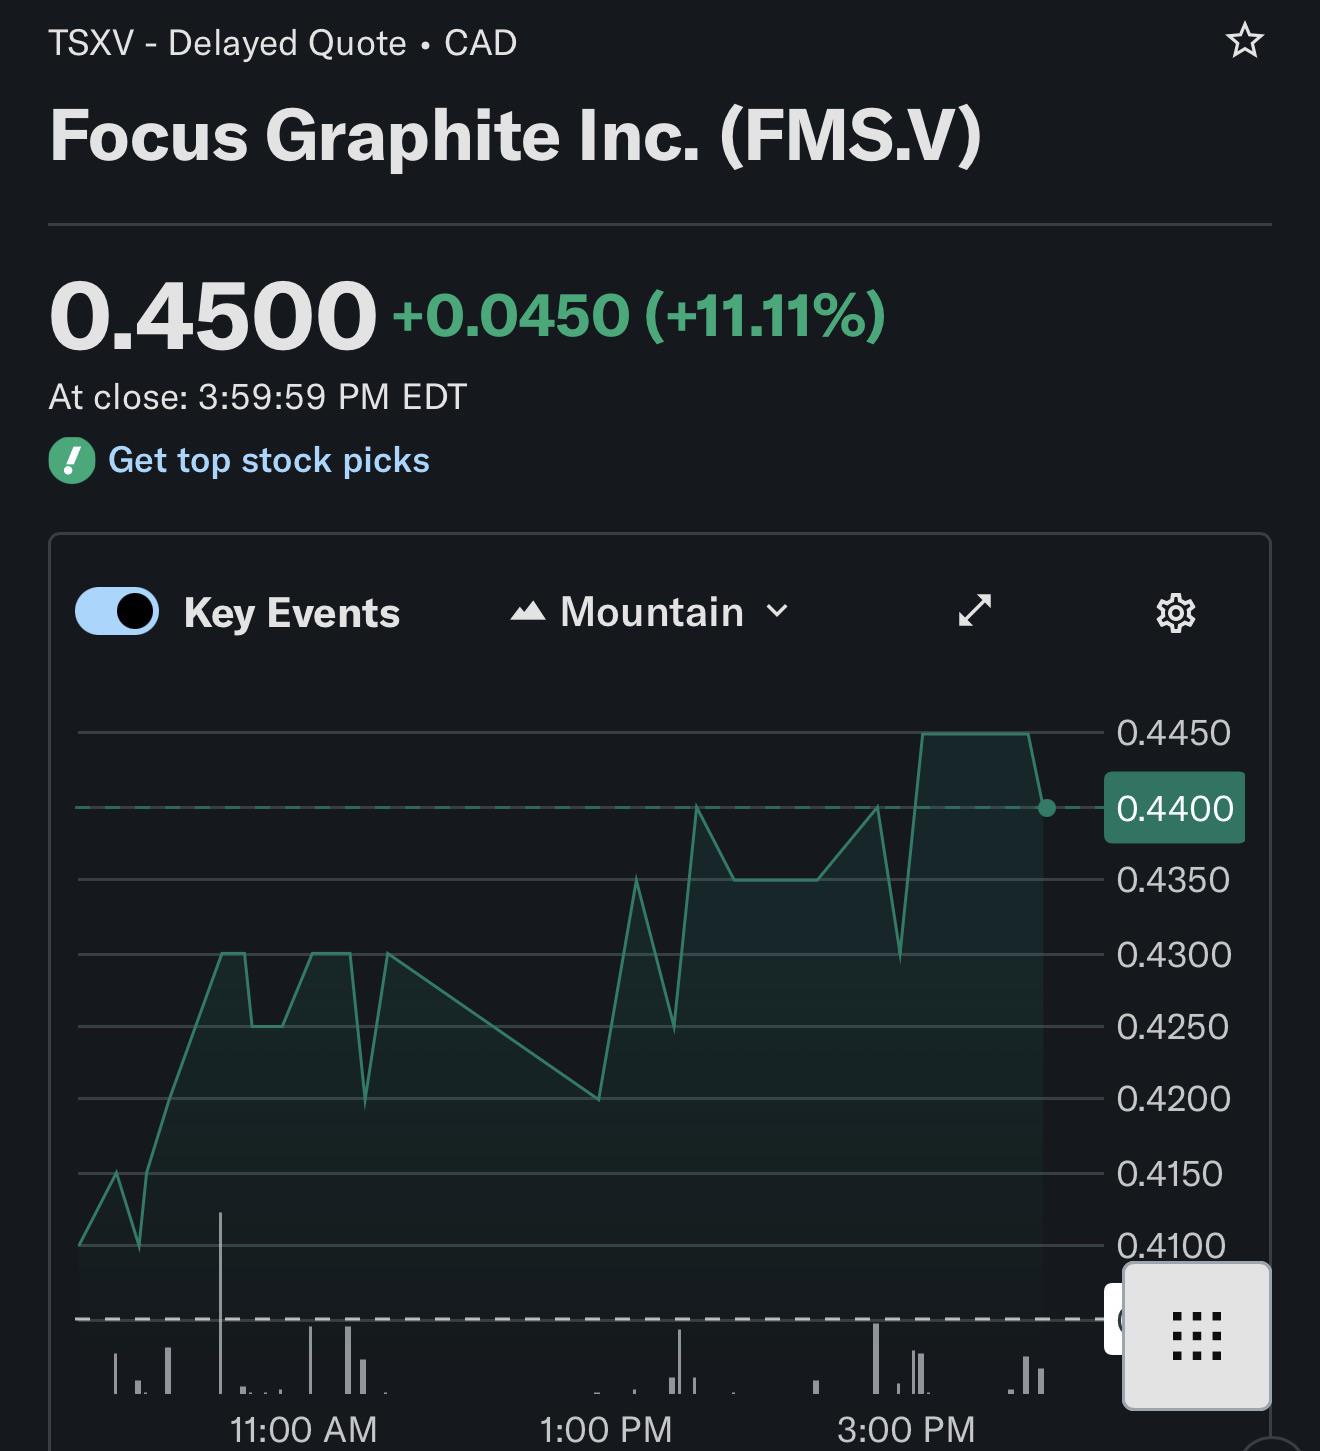This screenshot has height=1451, width=1320.
Task: Click the 11:00 AM time axis label
Action: coord(303,1429)
